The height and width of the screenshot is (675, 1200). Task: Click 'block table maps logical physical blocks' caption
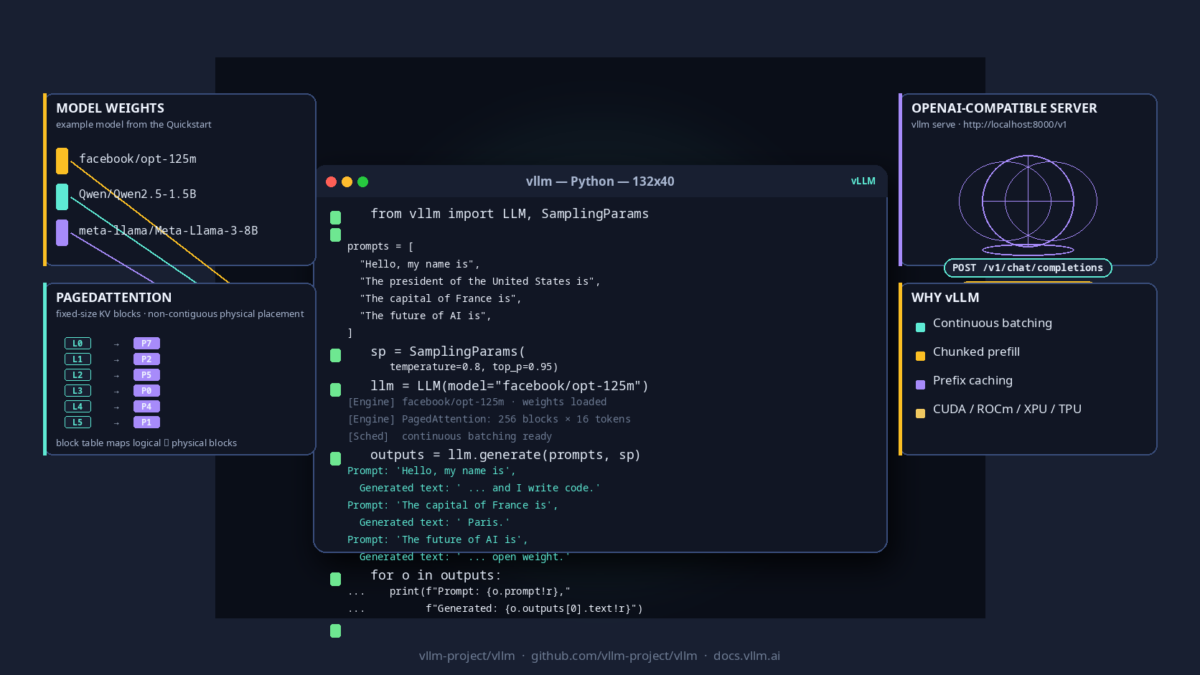146,442
